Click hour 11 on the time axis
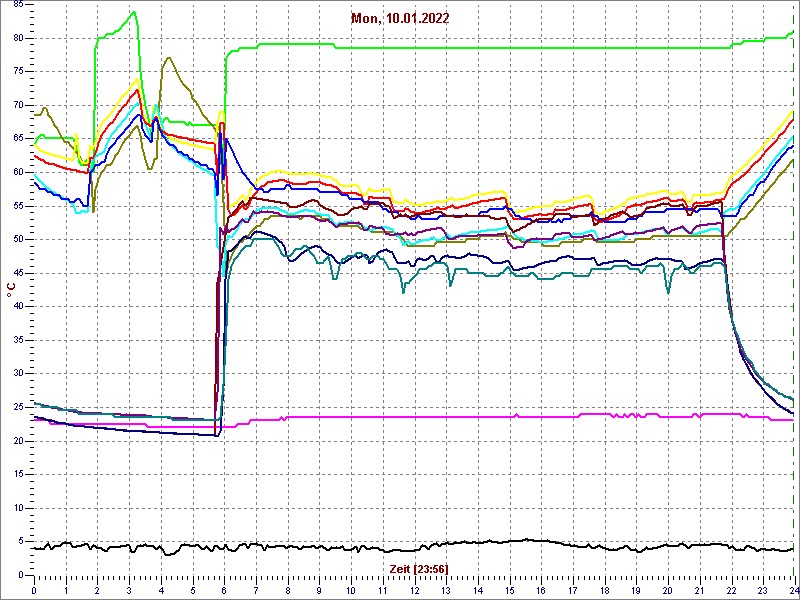The width and height of the screenshot is (800, 600). pos(382,589)
